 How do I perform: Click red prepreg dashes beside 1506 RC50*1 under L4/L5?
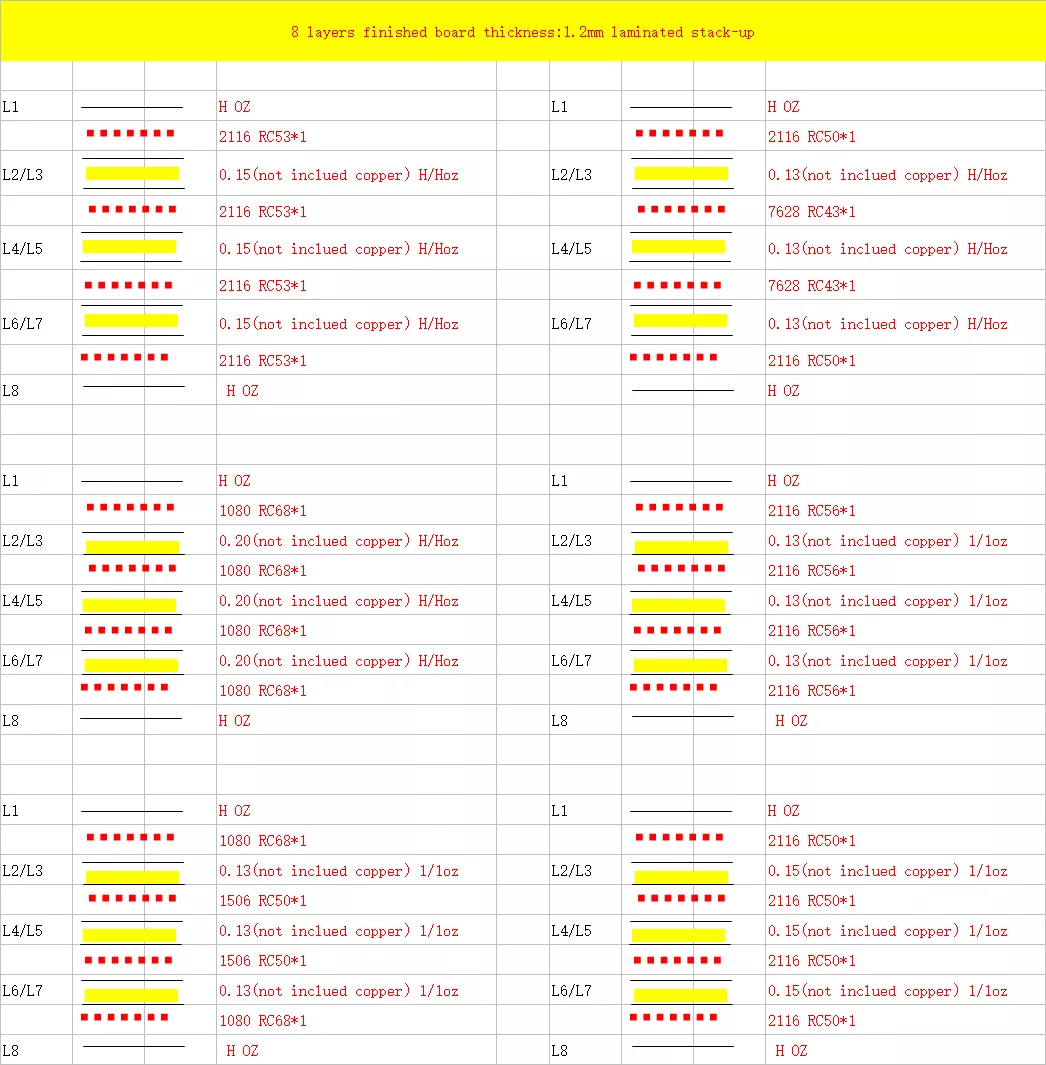pos(129,960)
